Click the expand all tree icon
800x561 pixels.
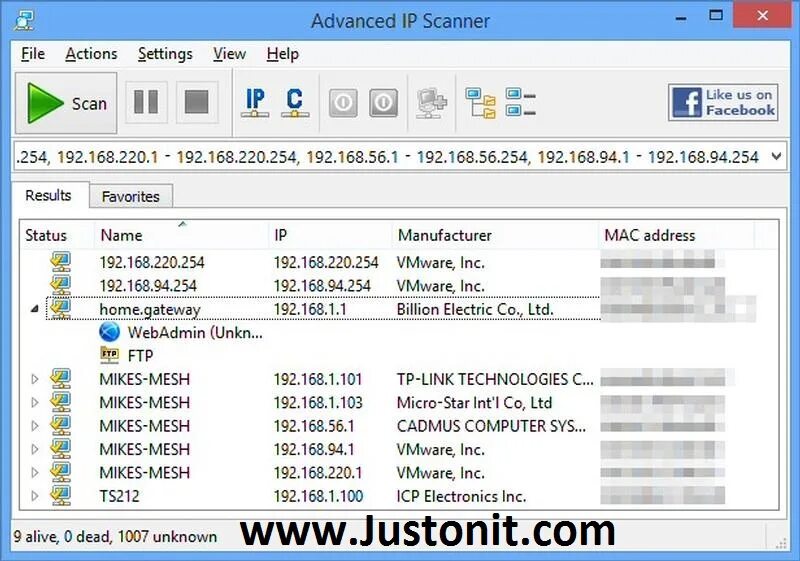[x=481, y=103]
